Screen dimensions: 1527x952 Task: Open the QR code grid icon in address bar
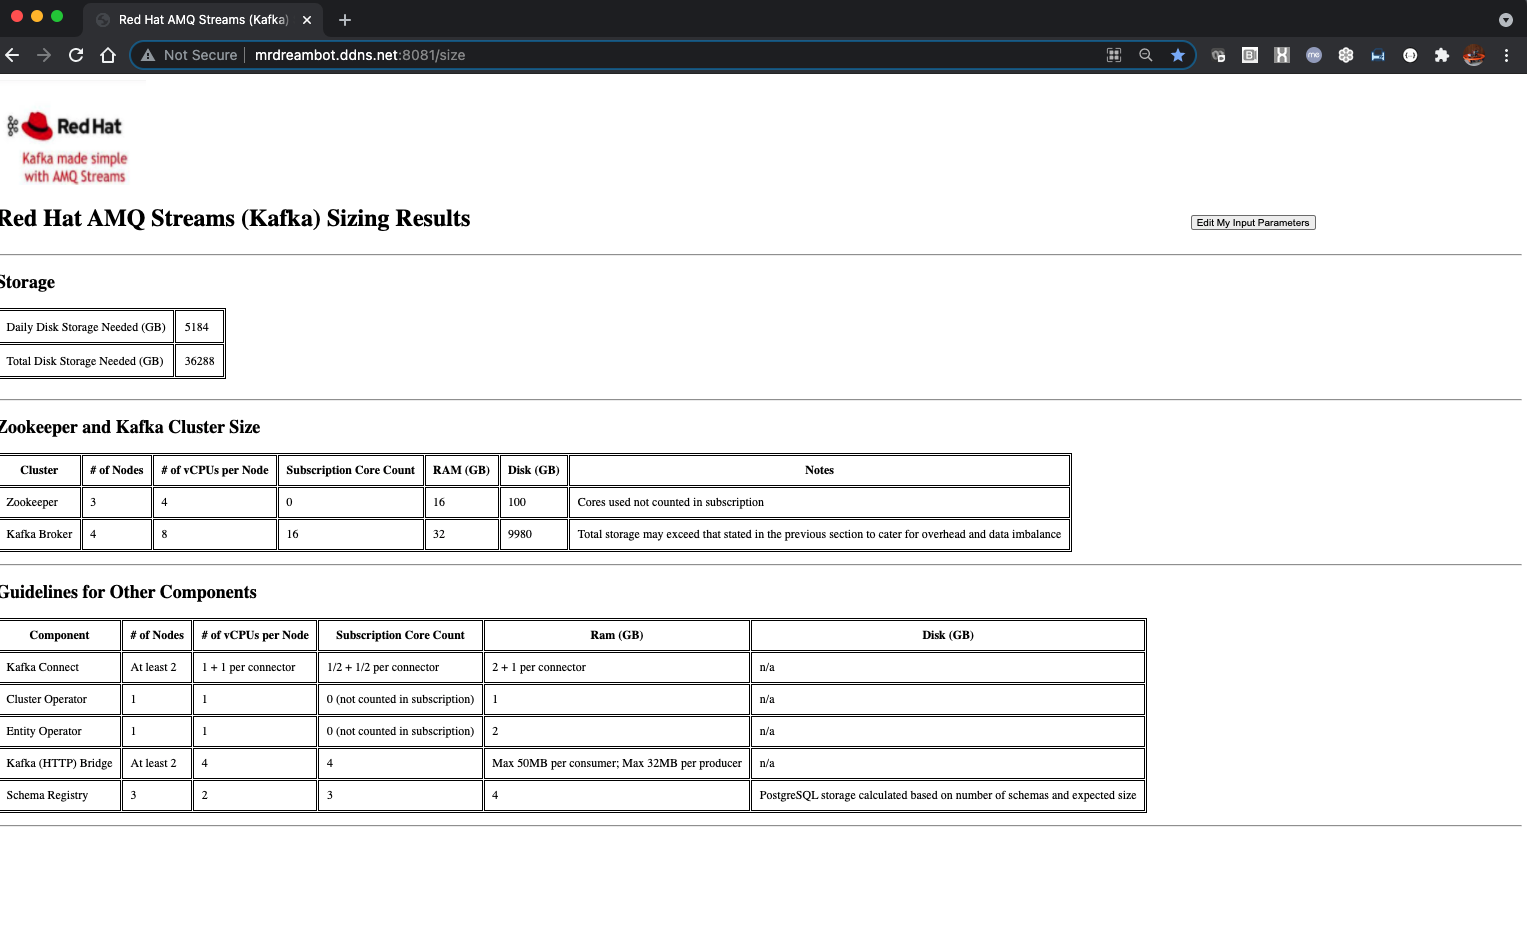[1114, 55]
